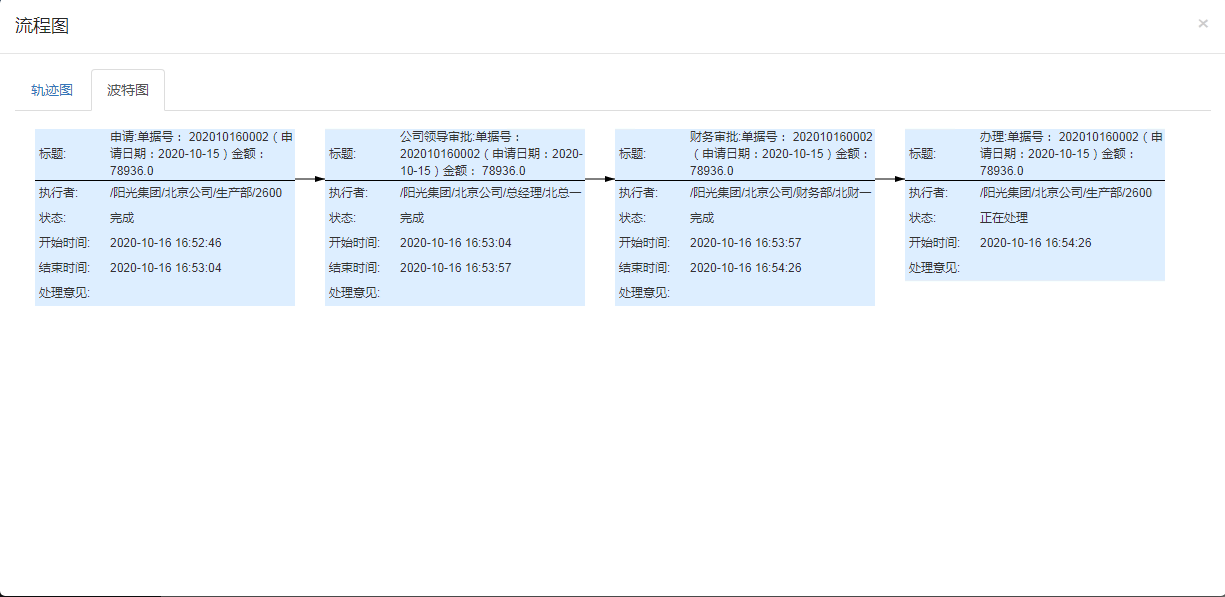
Task: Select the 财务审批 node title text
Action: click(x=781, y=154)
